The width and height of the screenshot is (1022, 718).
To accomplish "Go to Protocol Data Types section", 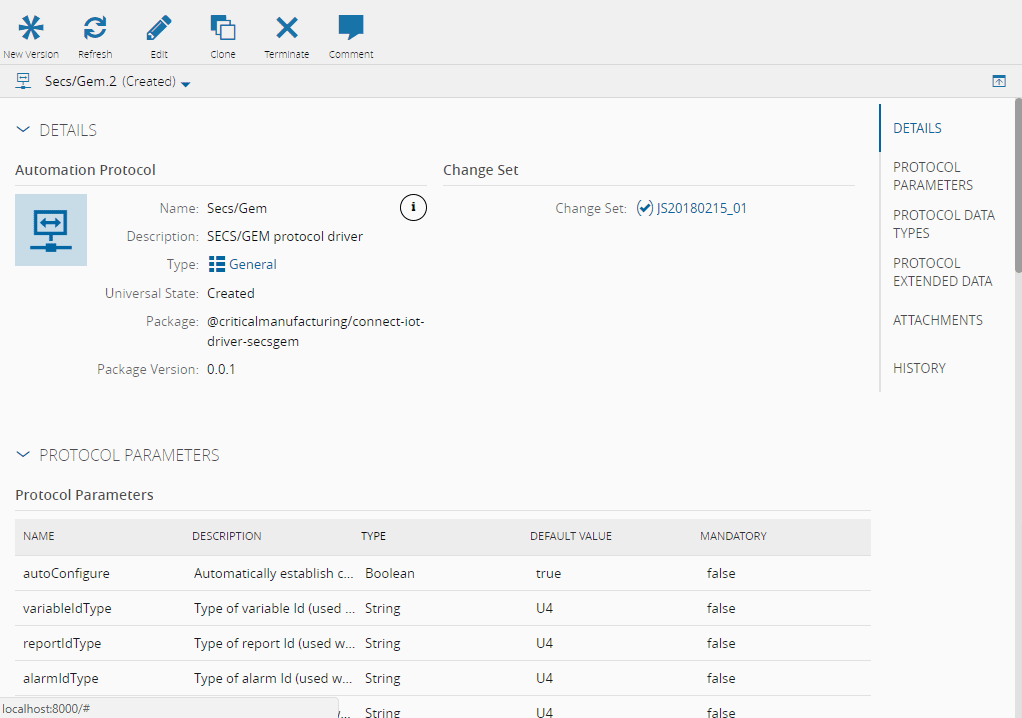I will [x=943, y=224].
